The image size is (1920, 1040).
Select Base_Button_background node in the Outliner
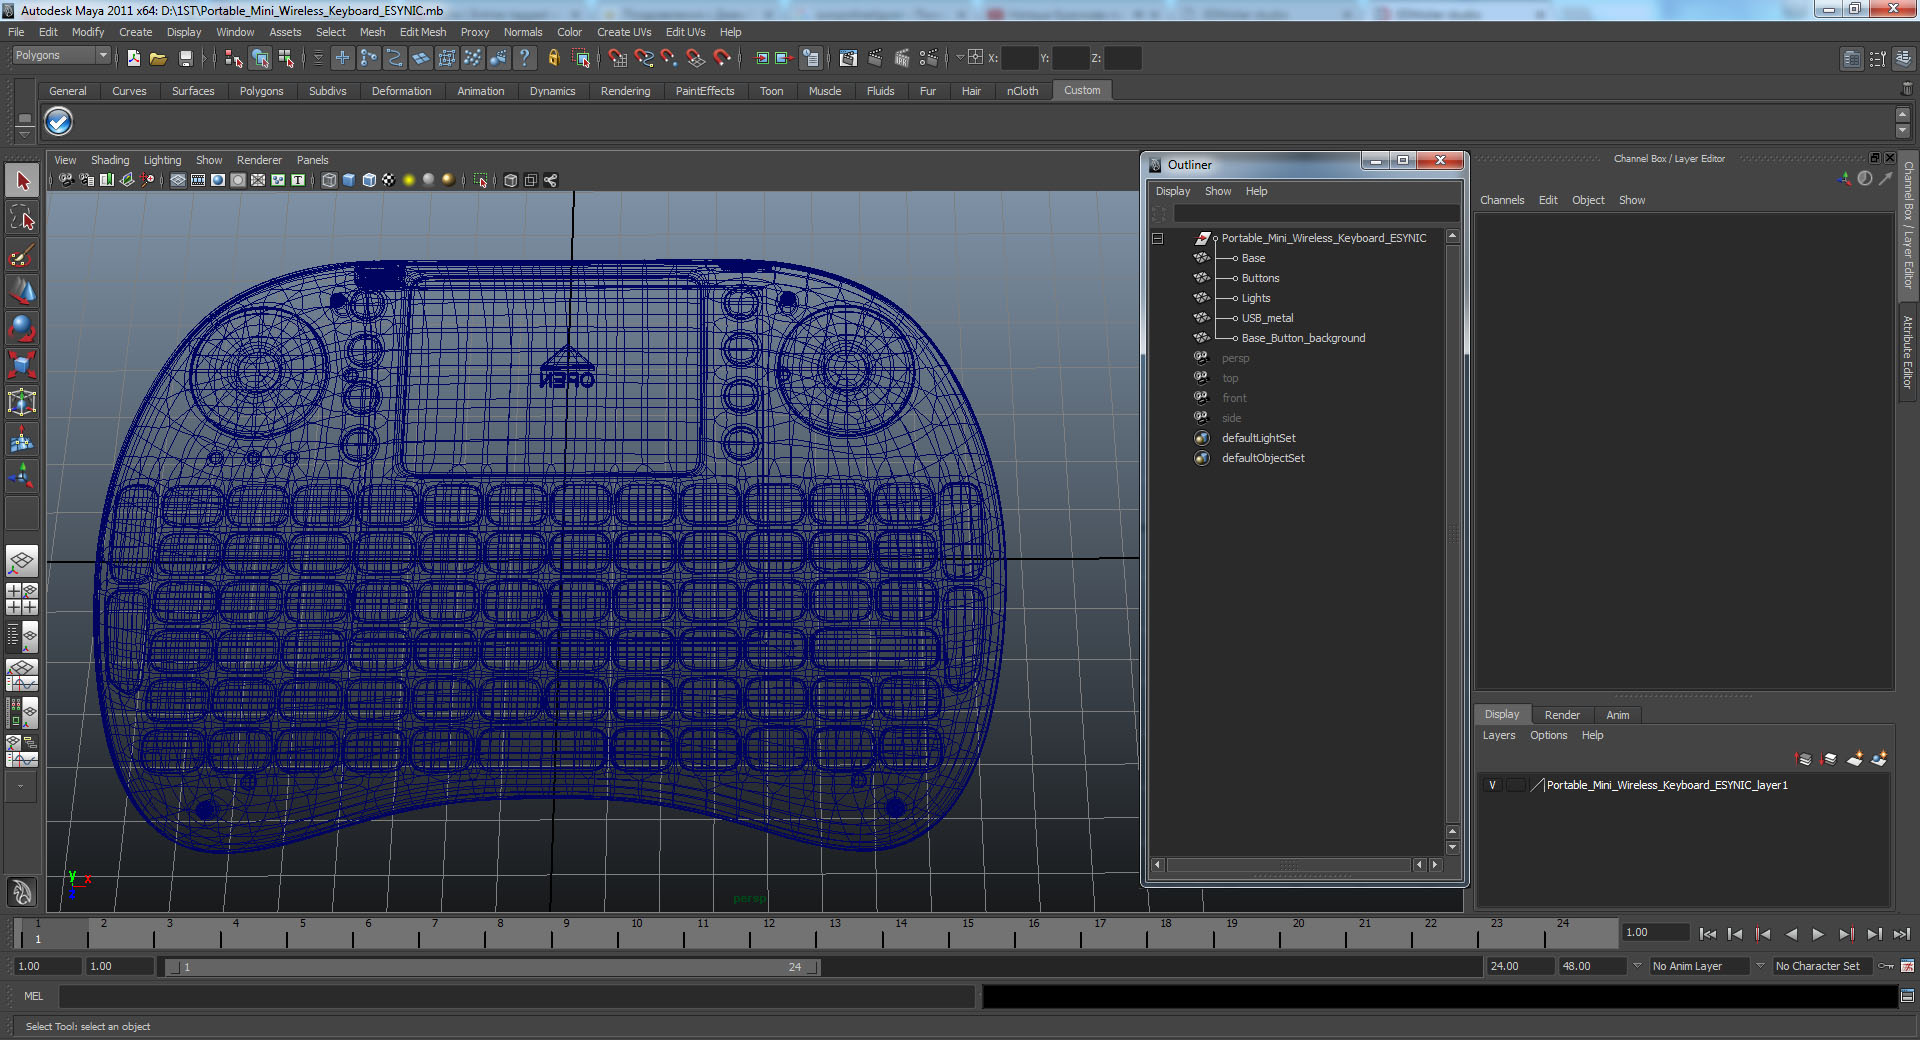coord(1303,338)
